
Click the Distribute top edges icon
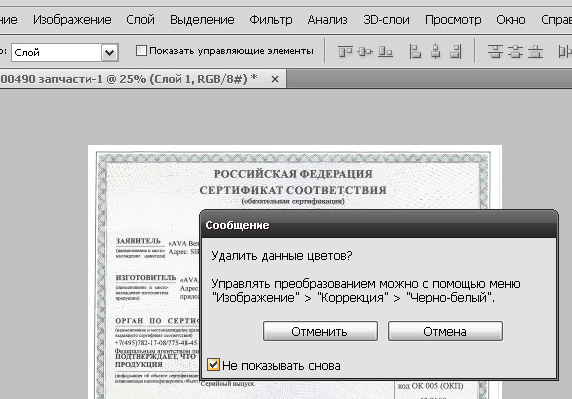[x=495, y=51]
